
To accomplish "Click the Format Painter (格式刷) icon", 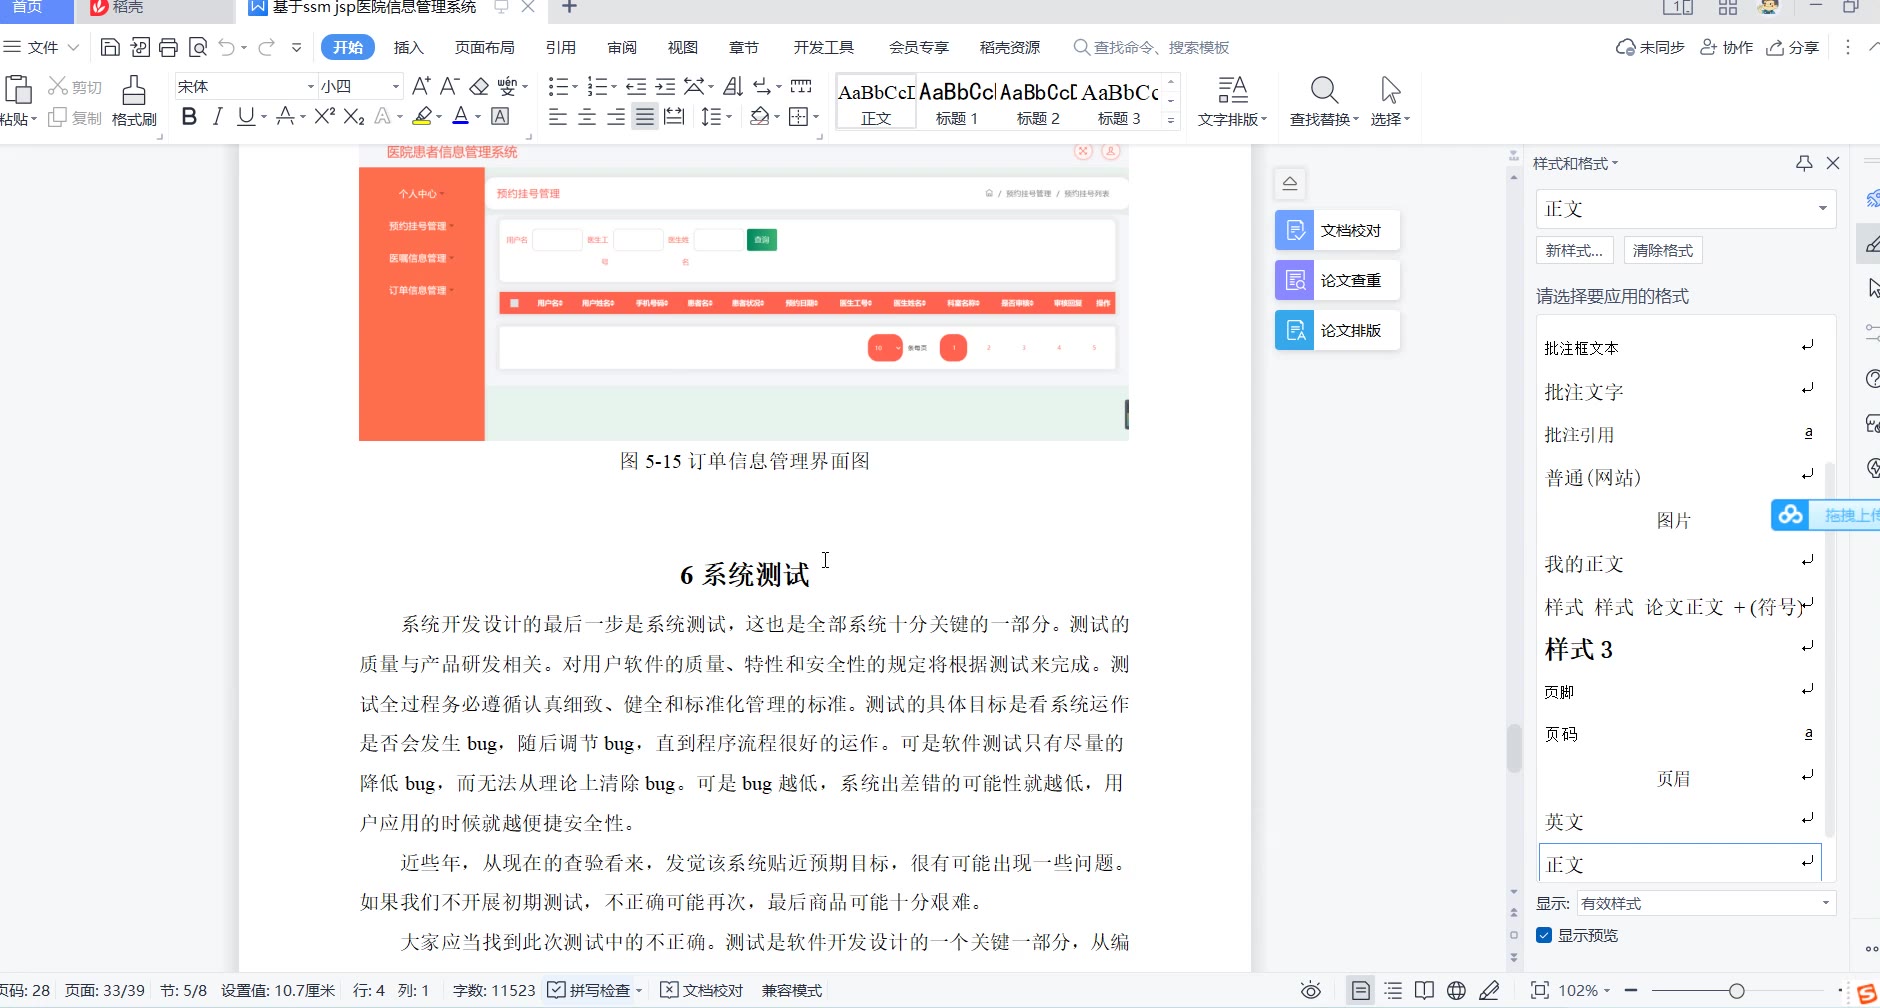I will [x=134, y=100].
